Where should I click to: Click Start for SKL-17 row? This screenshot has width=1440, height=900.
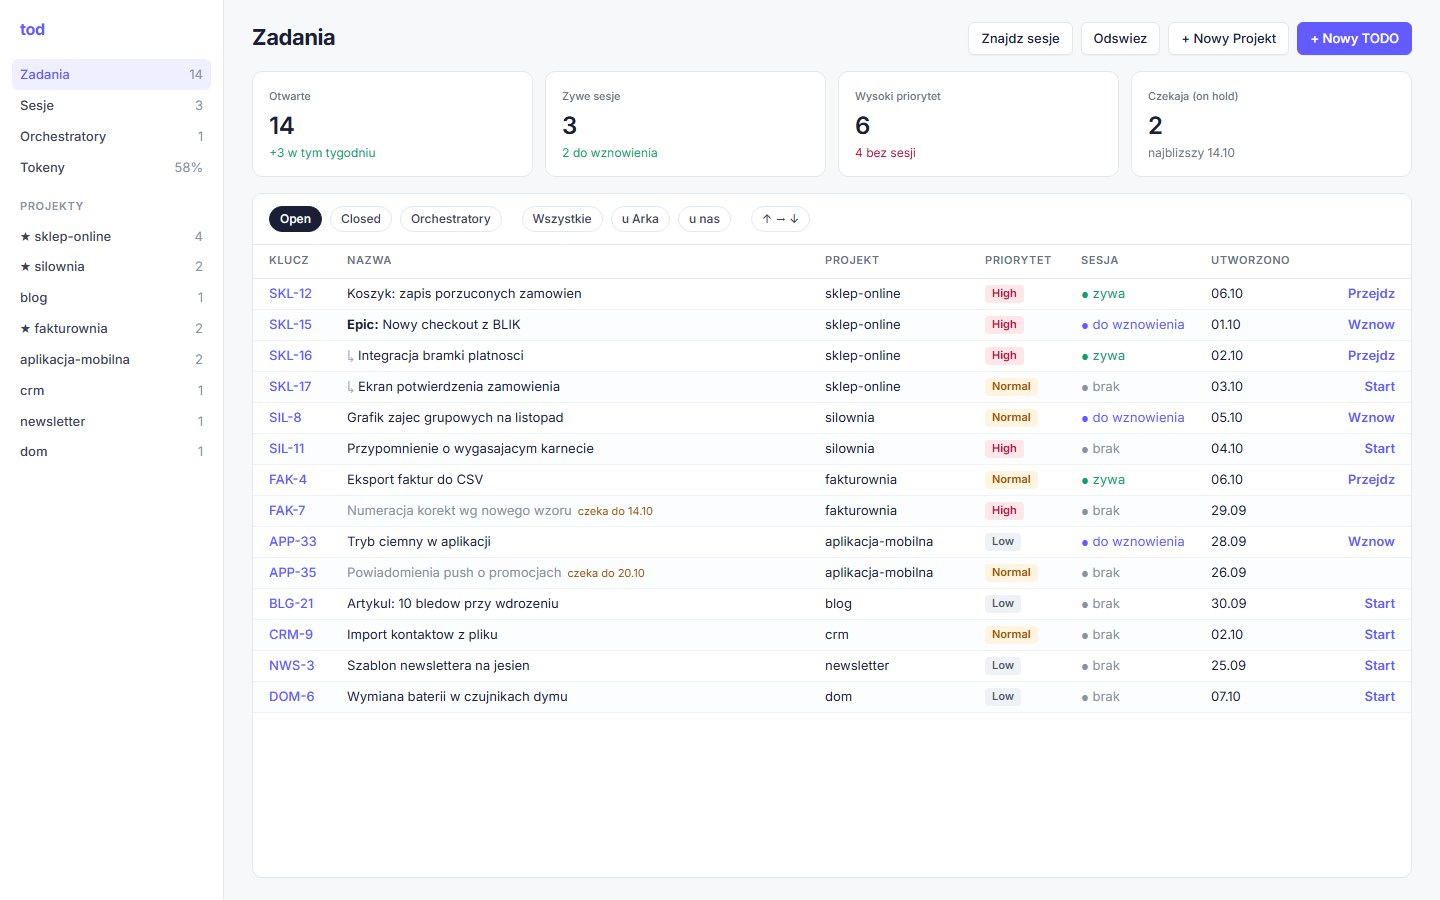(x=1379, y=386)
